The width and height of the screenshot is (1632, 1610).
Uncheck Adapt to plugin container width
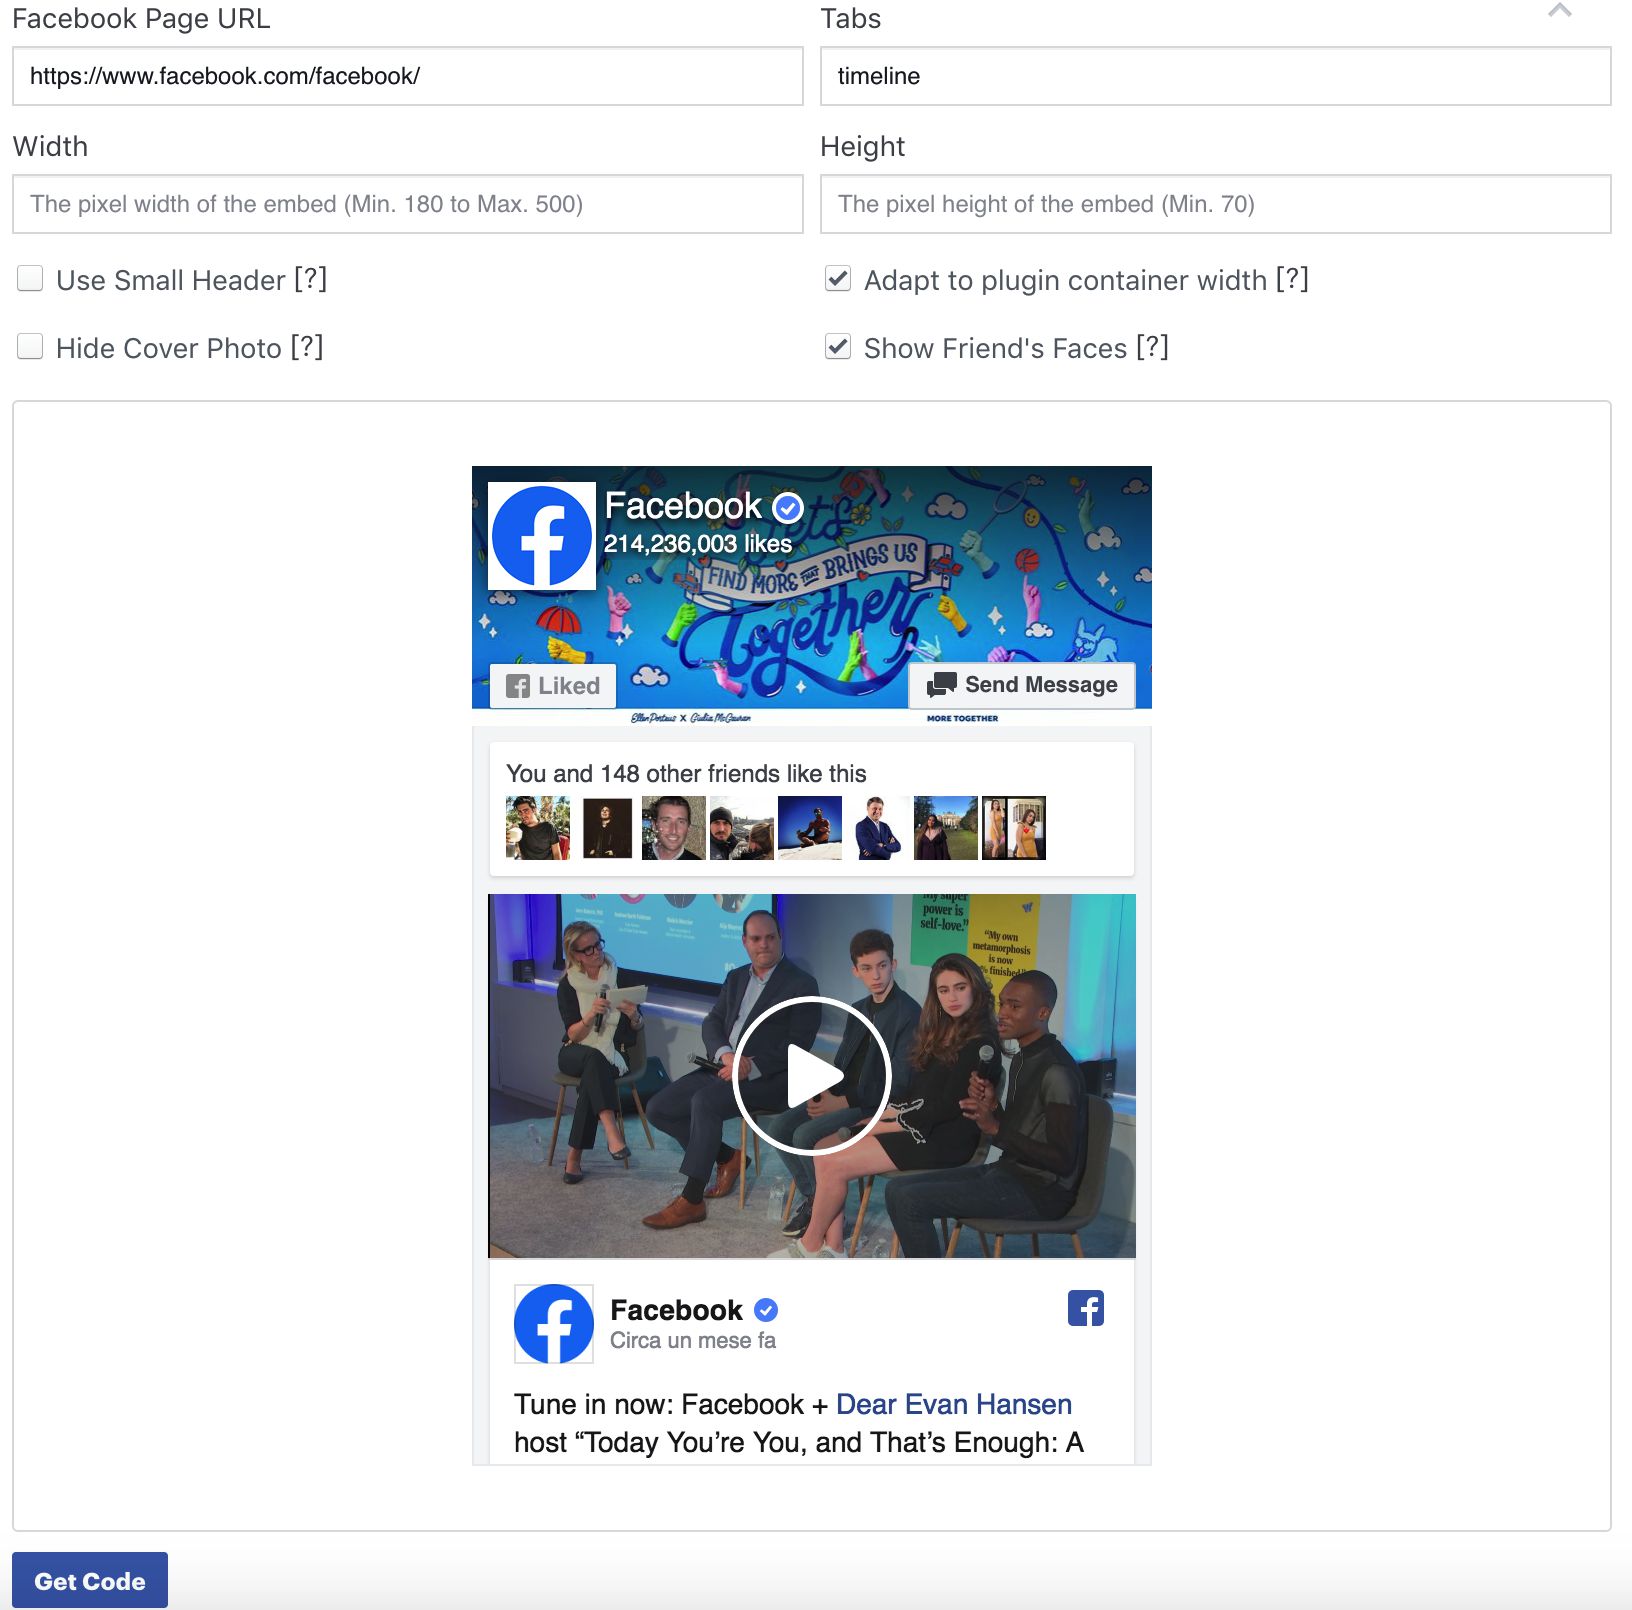[x=838, y=278]
